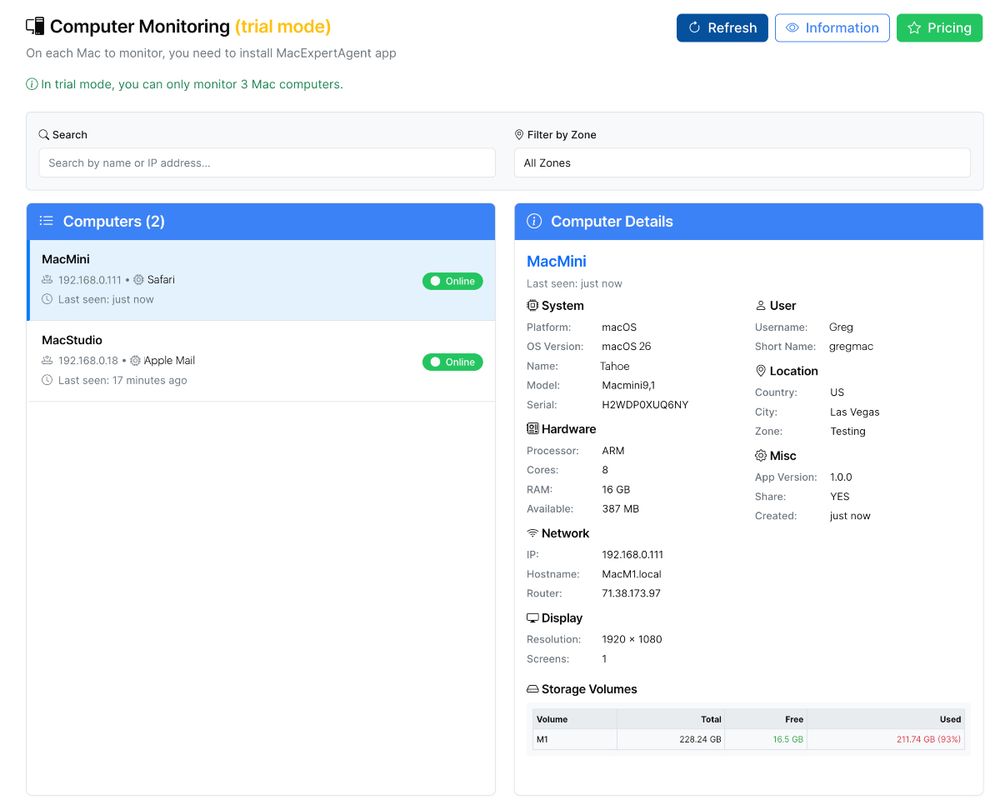Focus the search by name or IP field
The image size is (1000, 810).
point(267,163)
